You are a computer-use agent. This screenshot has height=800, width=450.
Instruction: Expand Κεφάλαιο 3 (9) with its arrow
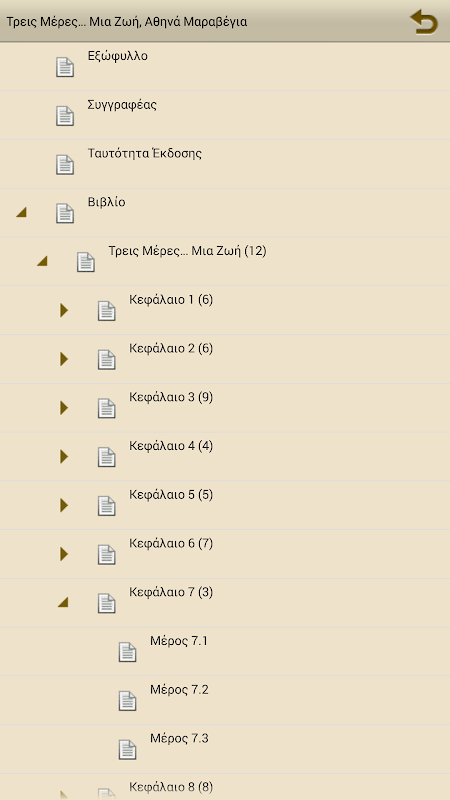(x=64, y=408)
